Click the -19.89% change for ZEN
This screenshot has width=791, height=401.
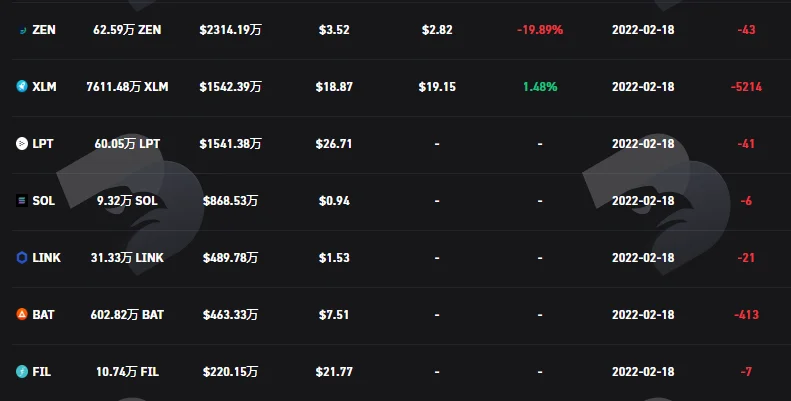click(540, 30)
